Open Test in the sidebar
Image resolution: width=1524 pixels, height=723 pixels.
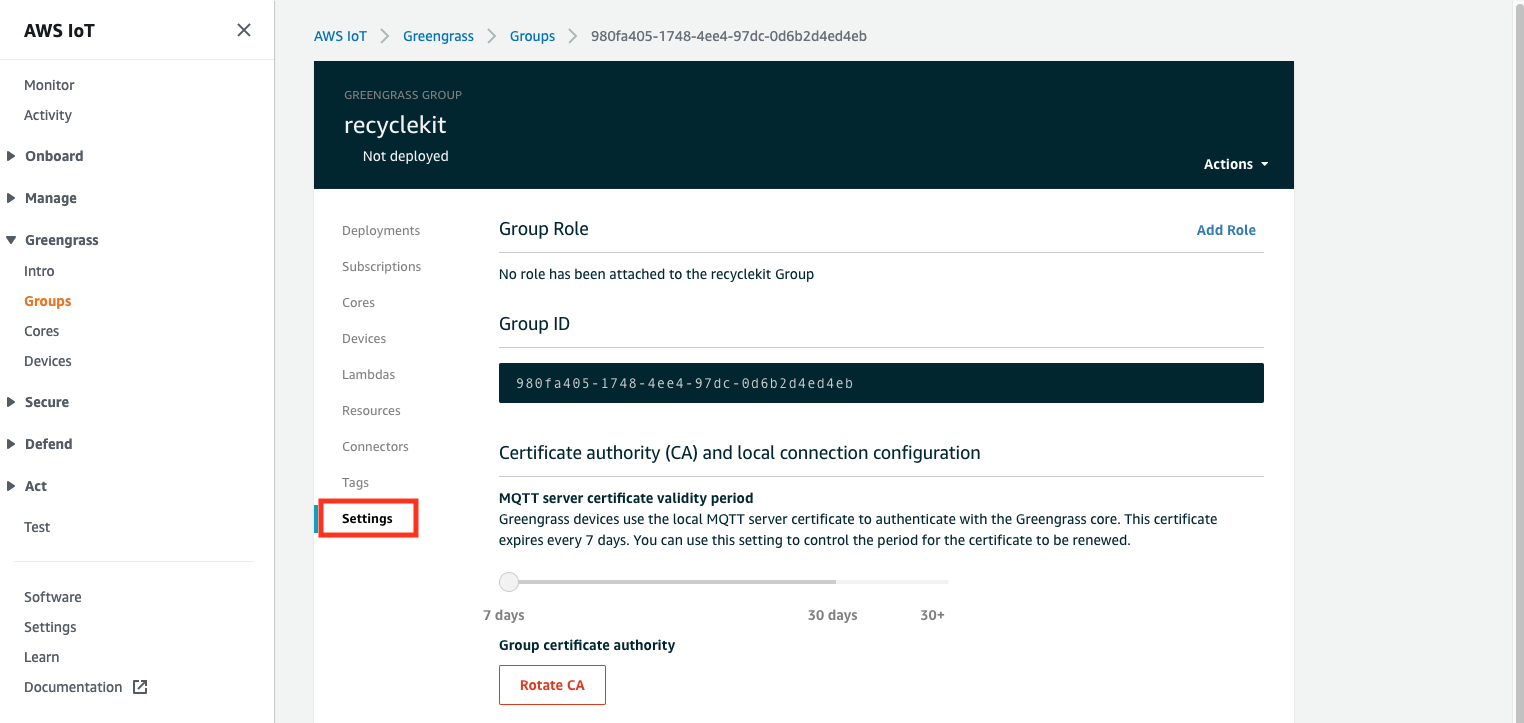[37, 527]
